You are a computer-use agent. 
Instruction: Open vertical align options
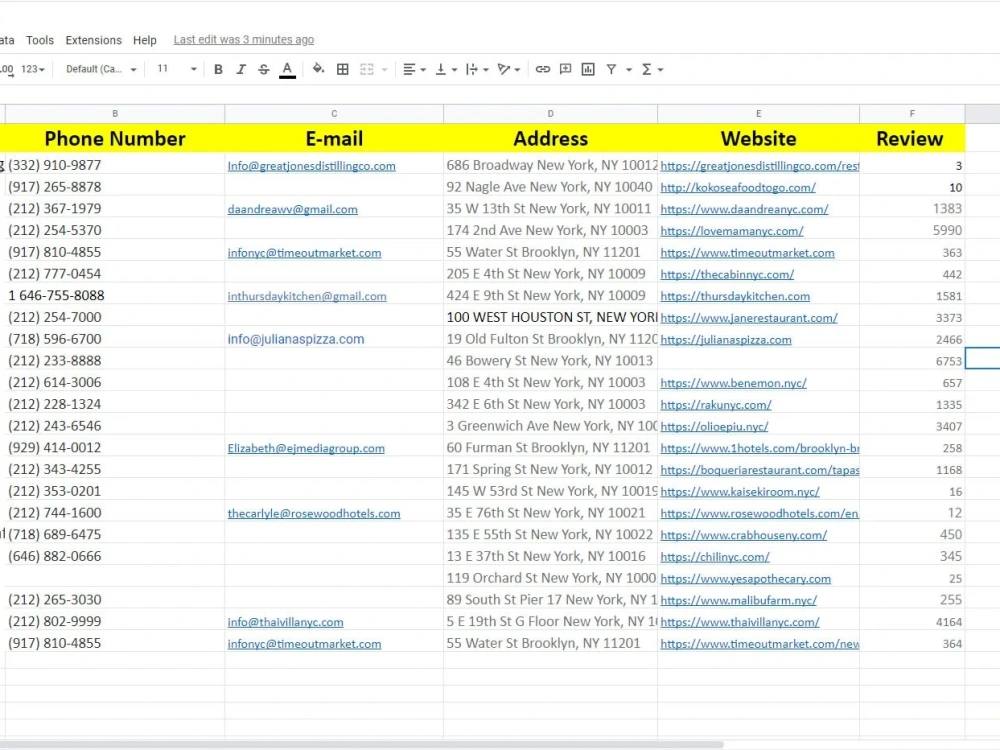446,70
